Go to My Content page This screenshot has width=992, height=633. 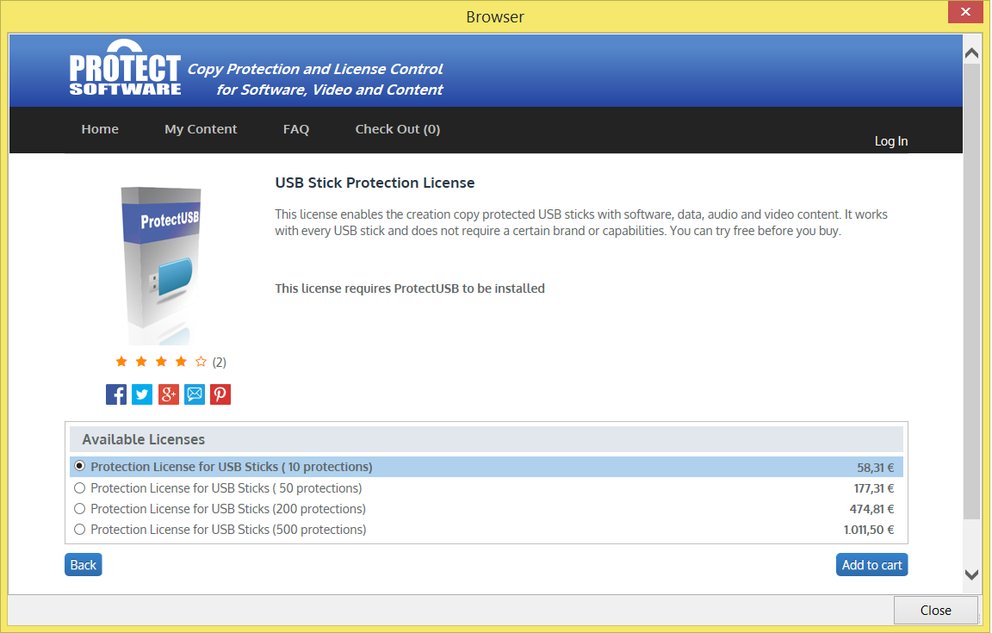201,129
